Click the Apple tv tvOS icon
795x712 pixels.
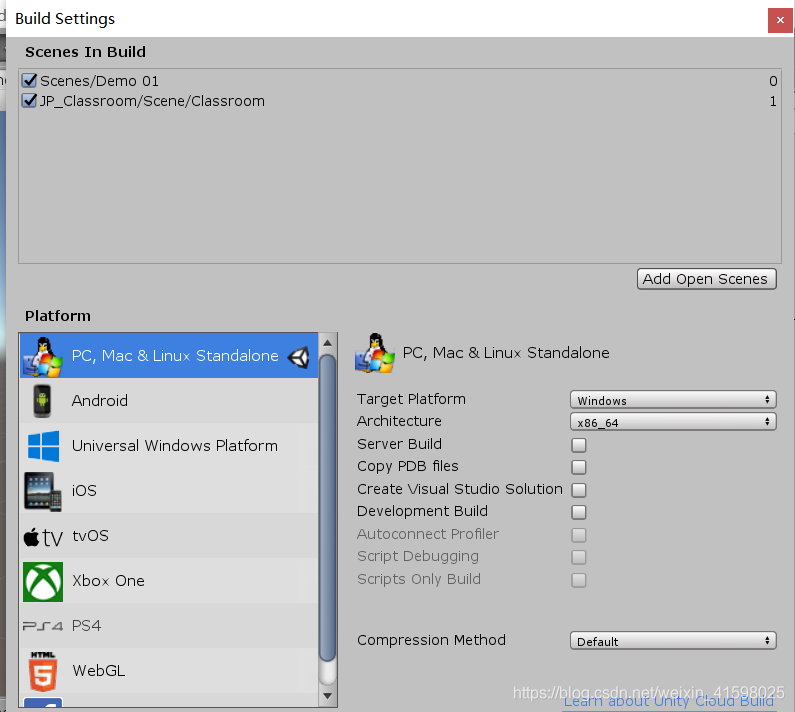pos(43,537)
